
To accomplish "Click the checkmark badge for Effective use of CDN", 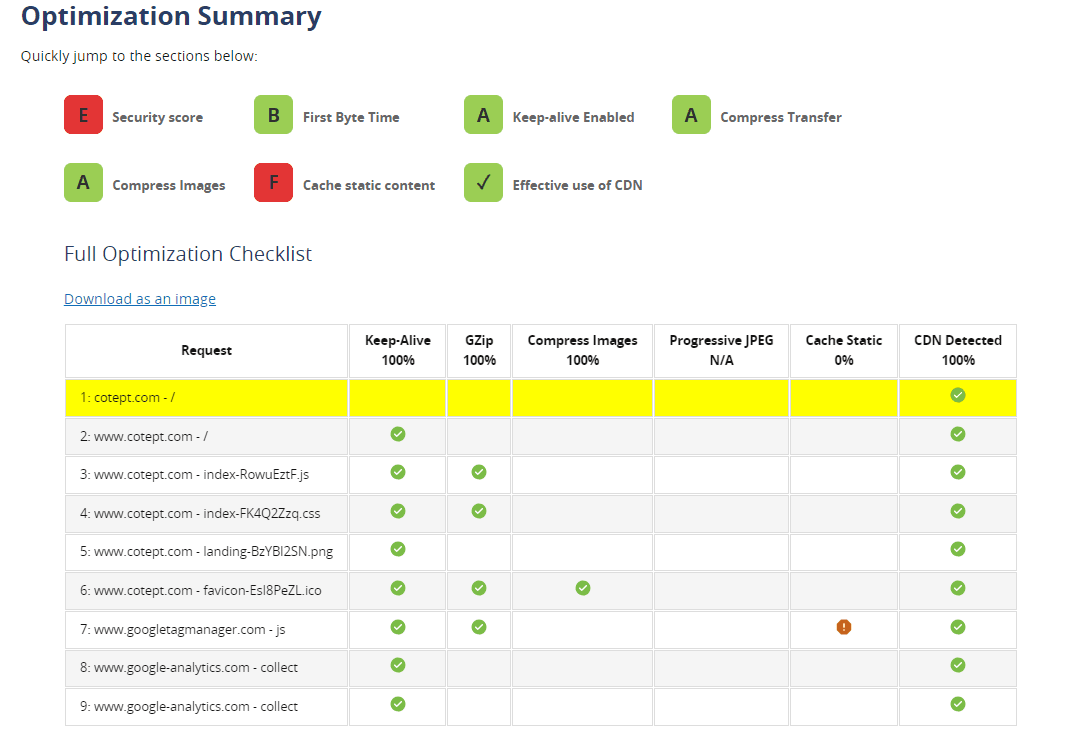I will [x=483, y=183].
